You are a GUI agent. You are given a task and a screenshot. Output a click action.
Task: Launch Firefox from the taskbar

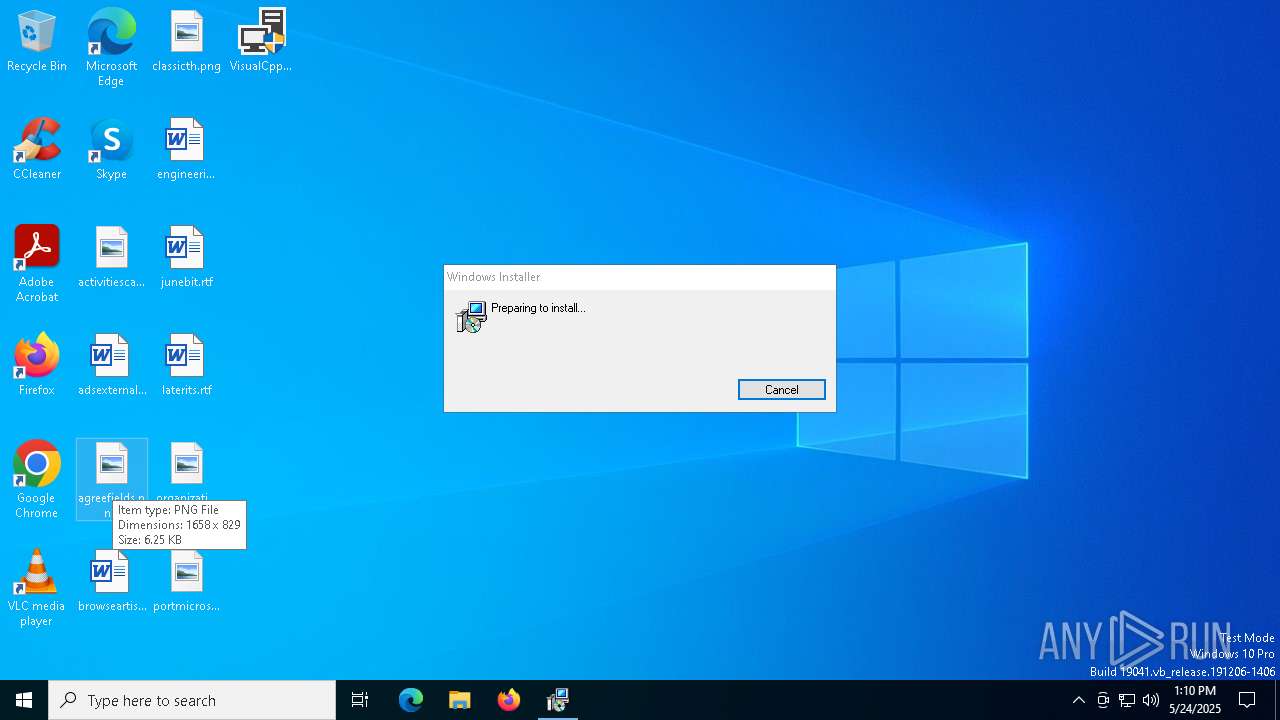(x=509, y=700)
